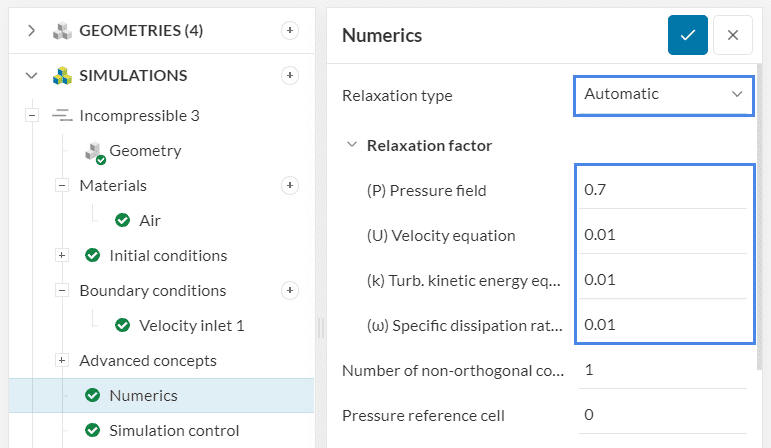This screenshot has width=771, height=448.
Task: Collapse the Relaxation factor group
Action: click(x=351, y=145)
